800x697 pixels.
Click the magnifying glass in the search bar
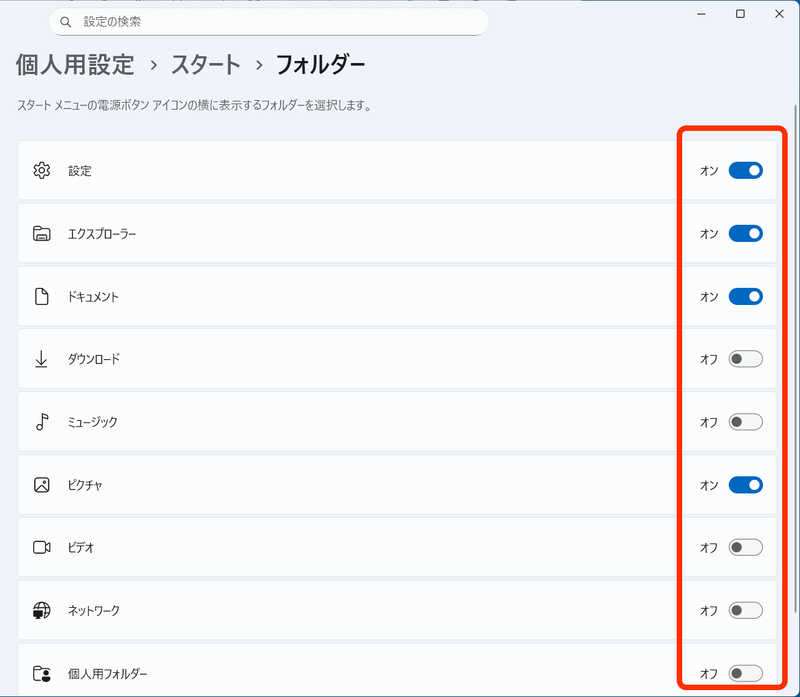coord(64,21)
